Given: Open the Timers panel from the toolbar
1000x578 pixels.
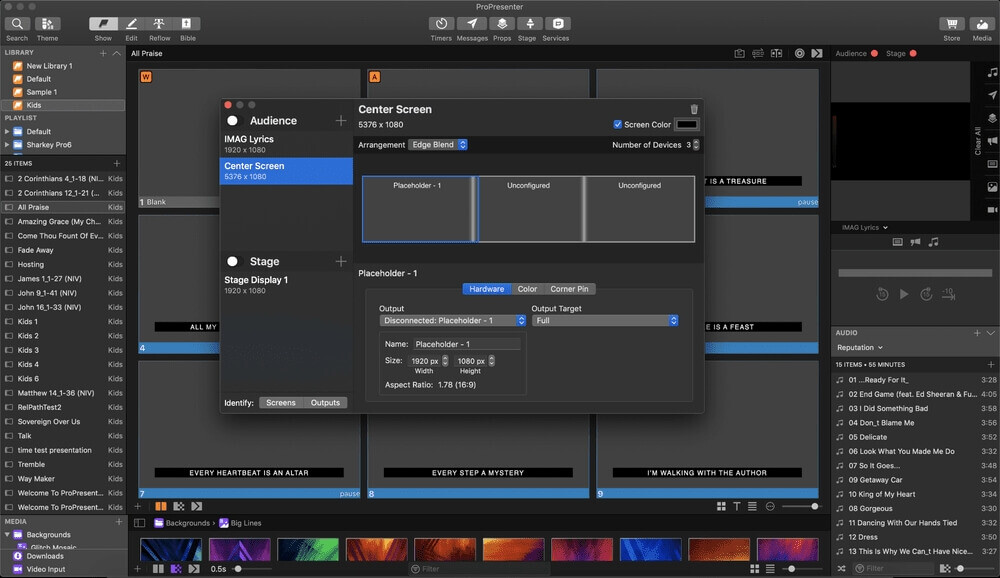Looking at the screenshot, I should click(441, 22).
